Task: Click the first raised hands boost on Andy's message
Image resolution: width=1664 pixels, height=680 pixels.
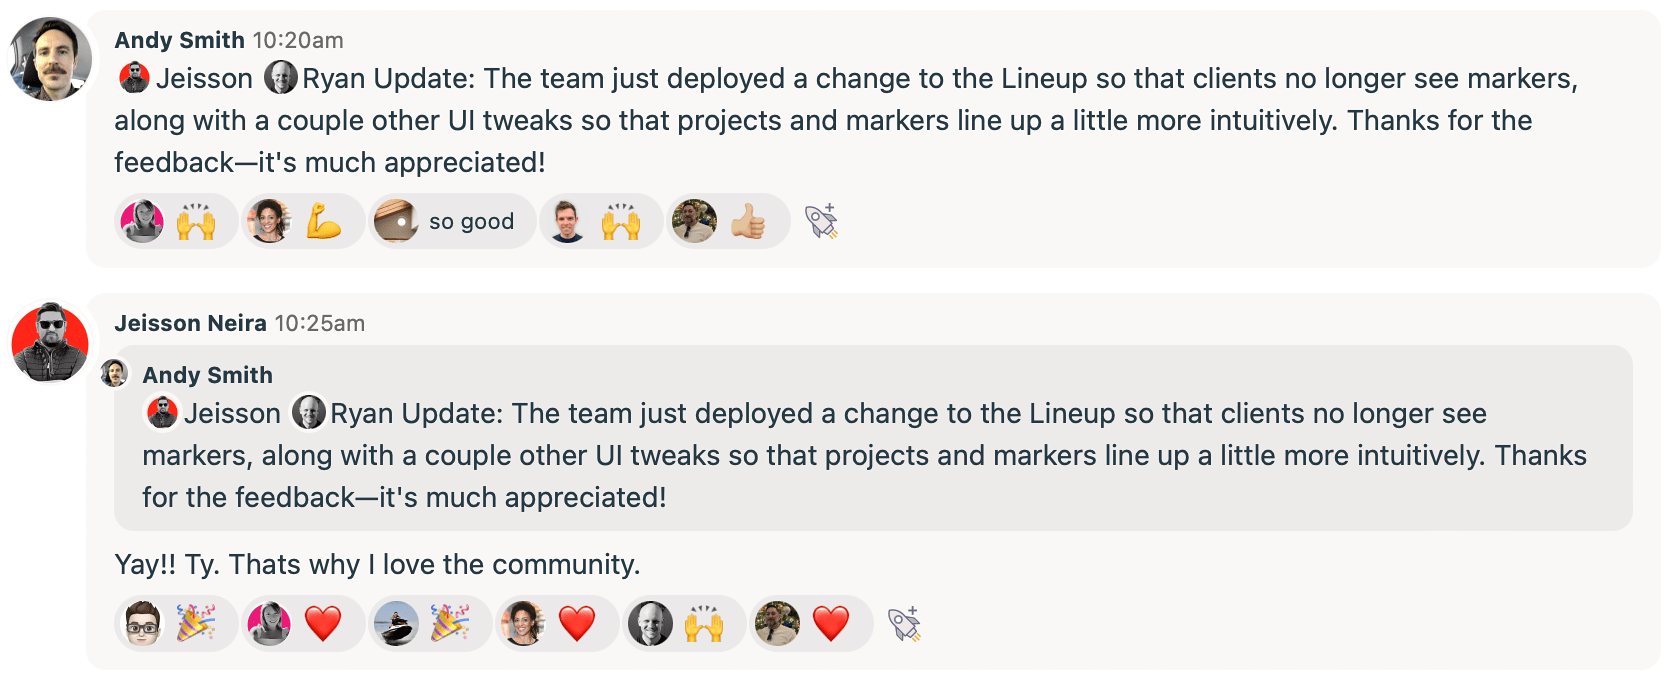Action: click(177, 221)
